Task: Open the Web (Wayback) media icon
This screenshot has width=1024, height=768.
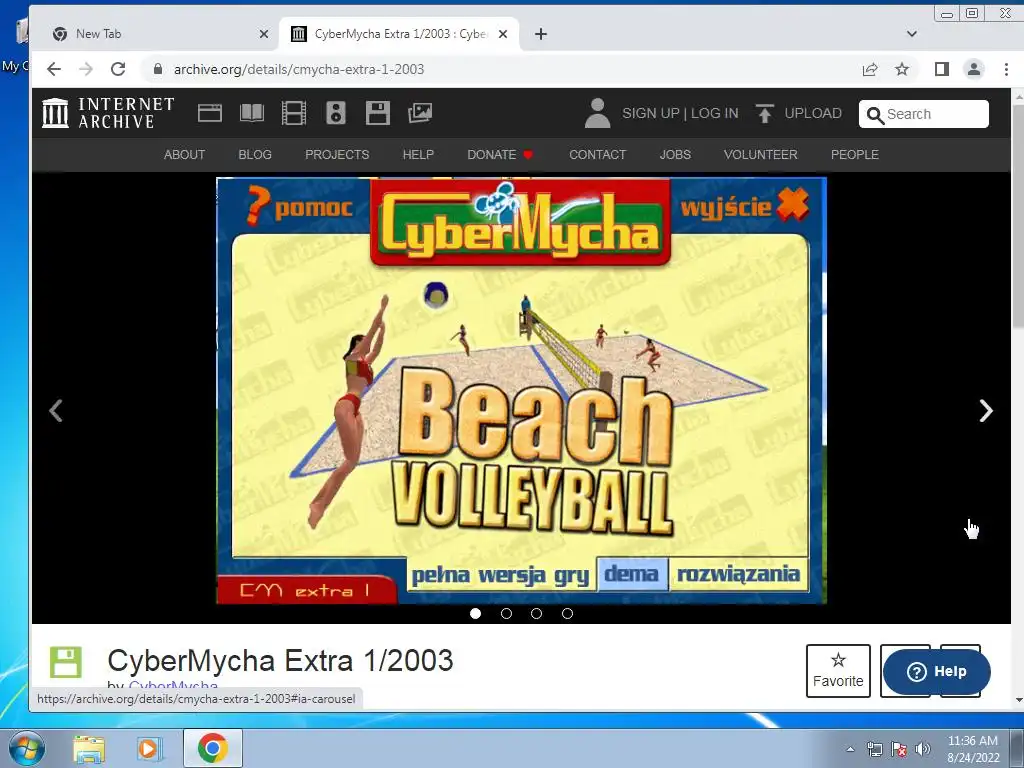Action: point(210,113)
